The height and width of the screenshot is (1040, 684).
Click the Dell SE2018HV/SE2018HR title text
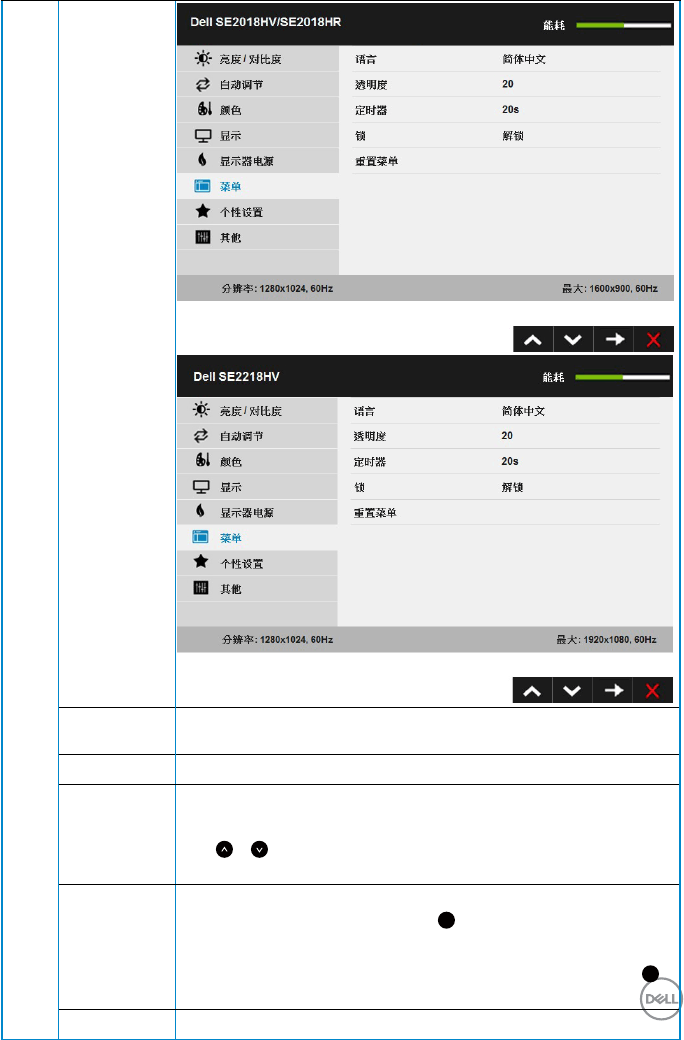pos(265,22)
